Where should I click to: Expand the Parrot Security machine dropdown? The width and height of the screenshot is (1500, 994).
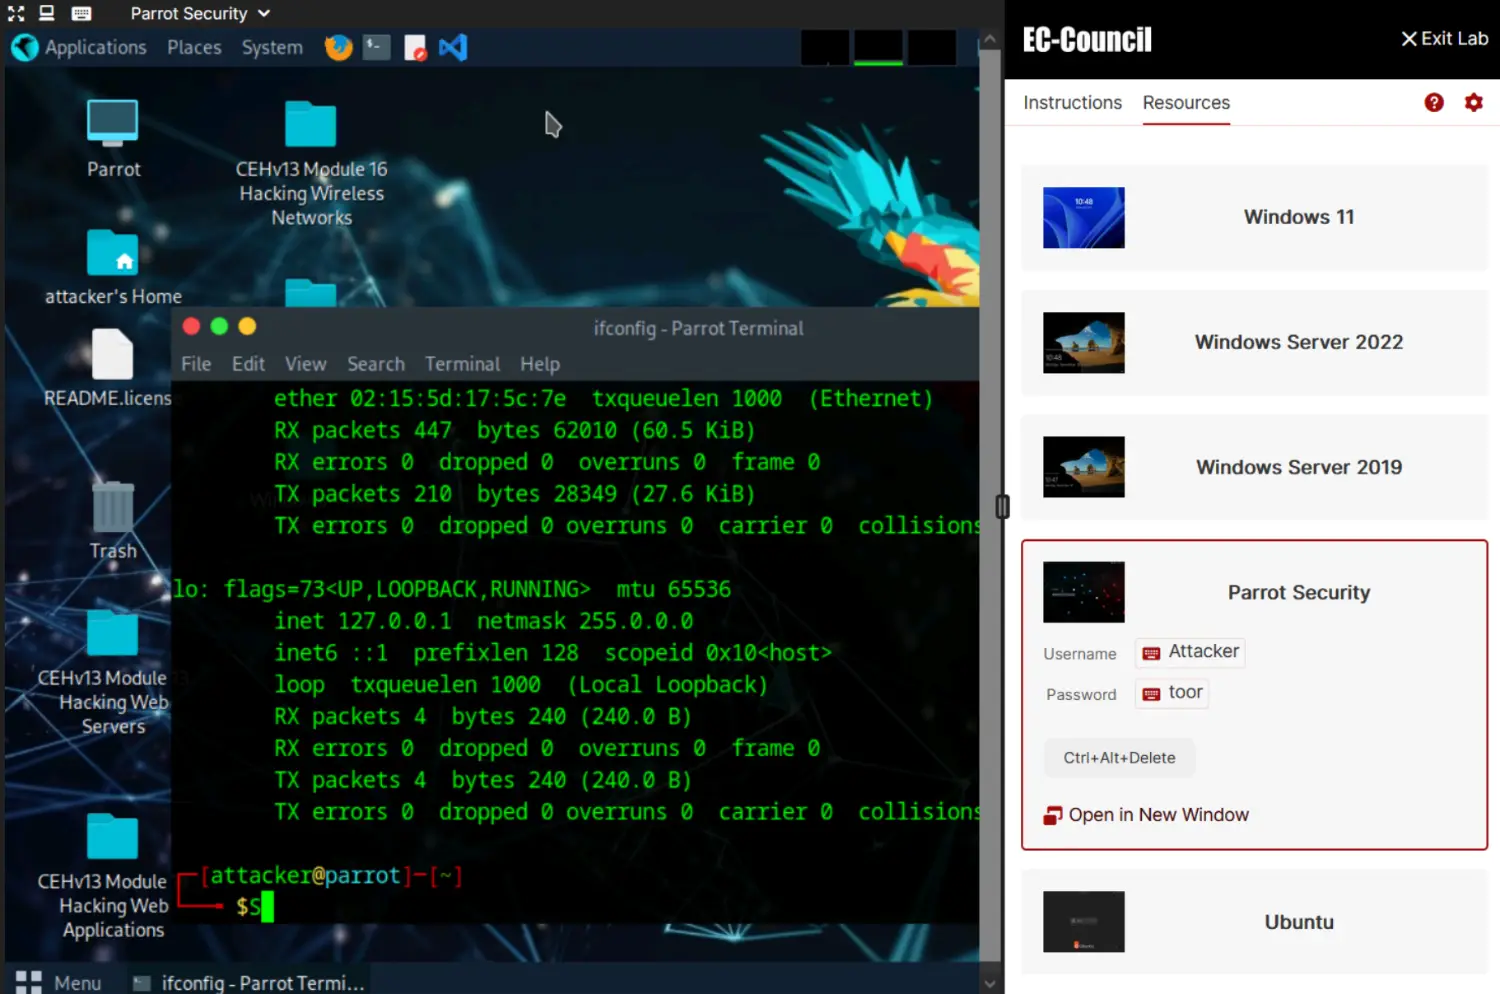[x=262, y=14]
